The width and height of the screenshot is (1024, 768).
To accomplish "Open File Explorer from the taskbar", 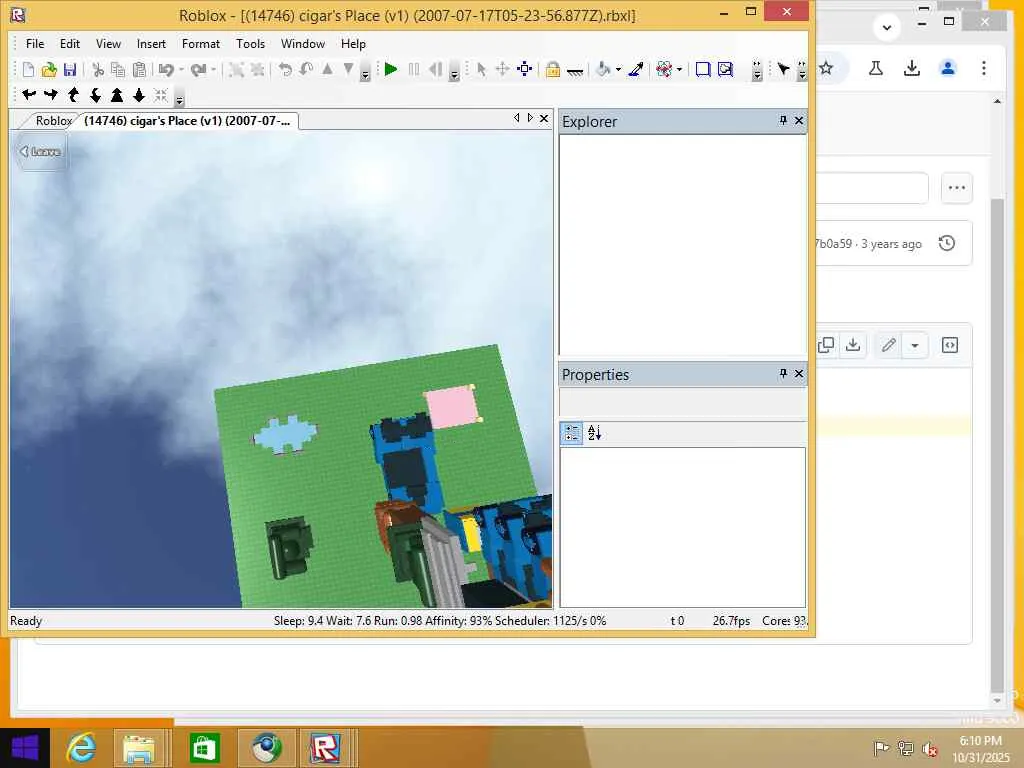I will click(139, 748).
